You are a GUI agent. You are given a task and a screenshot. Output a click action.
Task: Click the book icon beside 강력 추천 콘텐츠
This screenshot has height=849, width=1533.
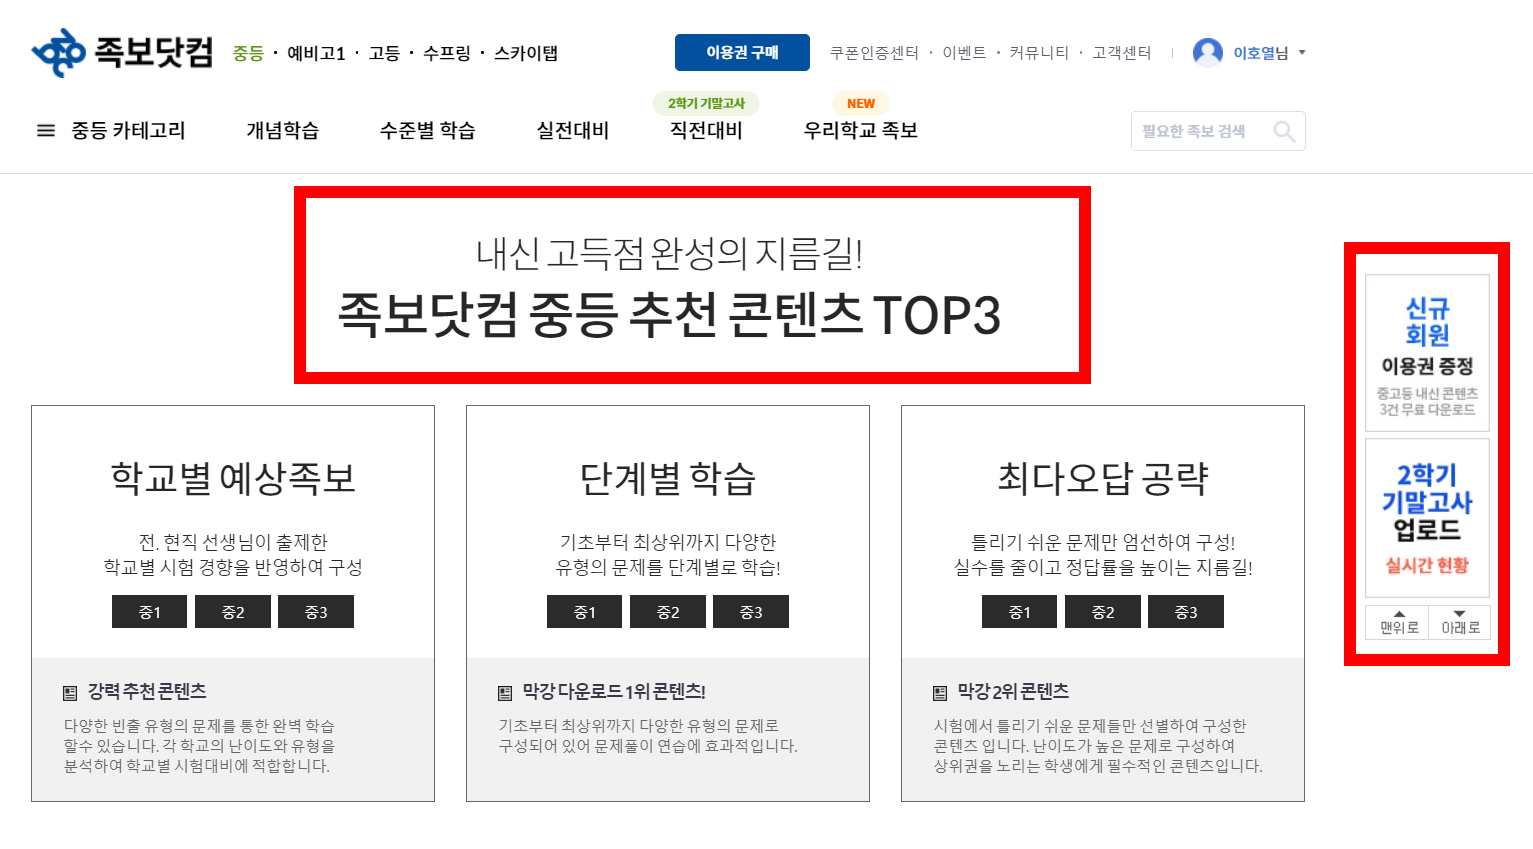click(71, 690)
